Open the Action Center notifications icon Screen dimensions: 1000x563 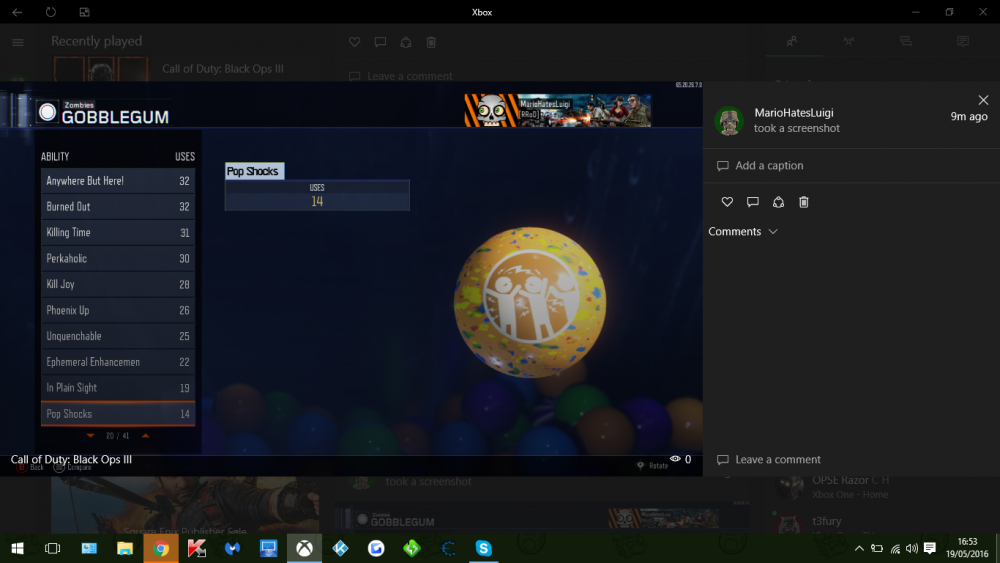coord(930,548)
